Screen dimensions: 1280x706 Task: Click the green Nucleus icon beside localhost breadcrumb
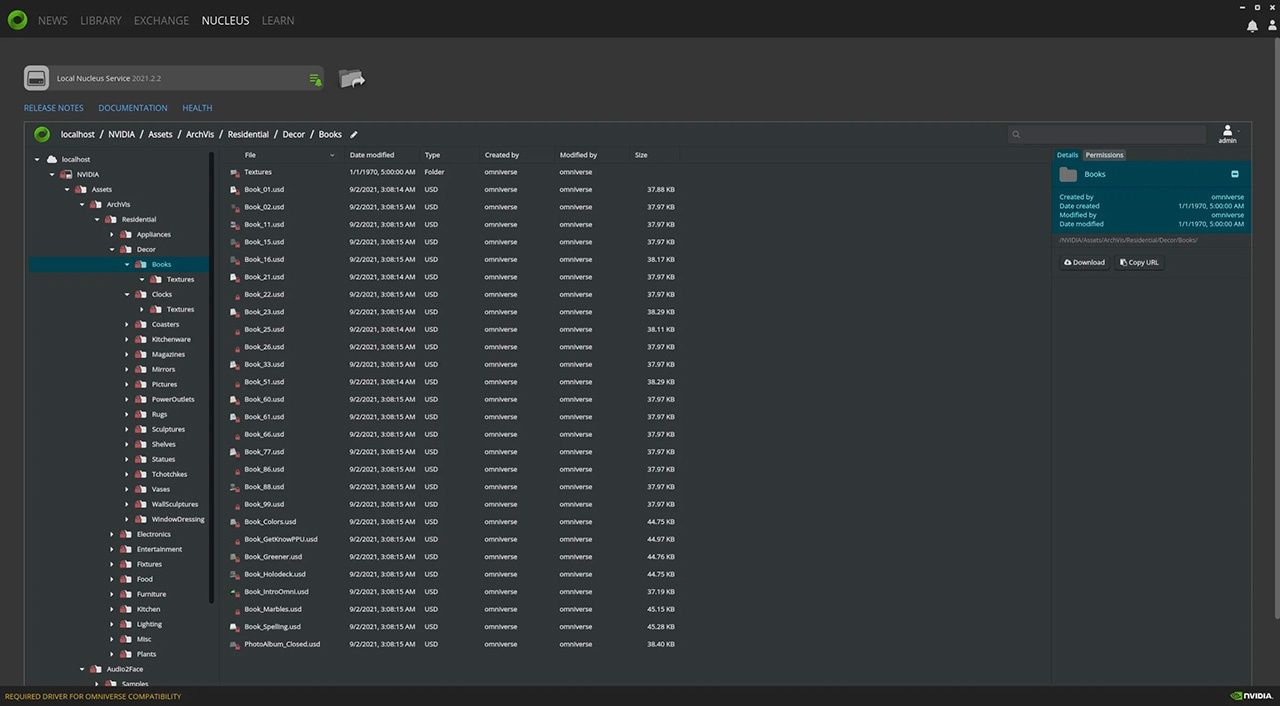pyautogui.click(x=42, y=134)
